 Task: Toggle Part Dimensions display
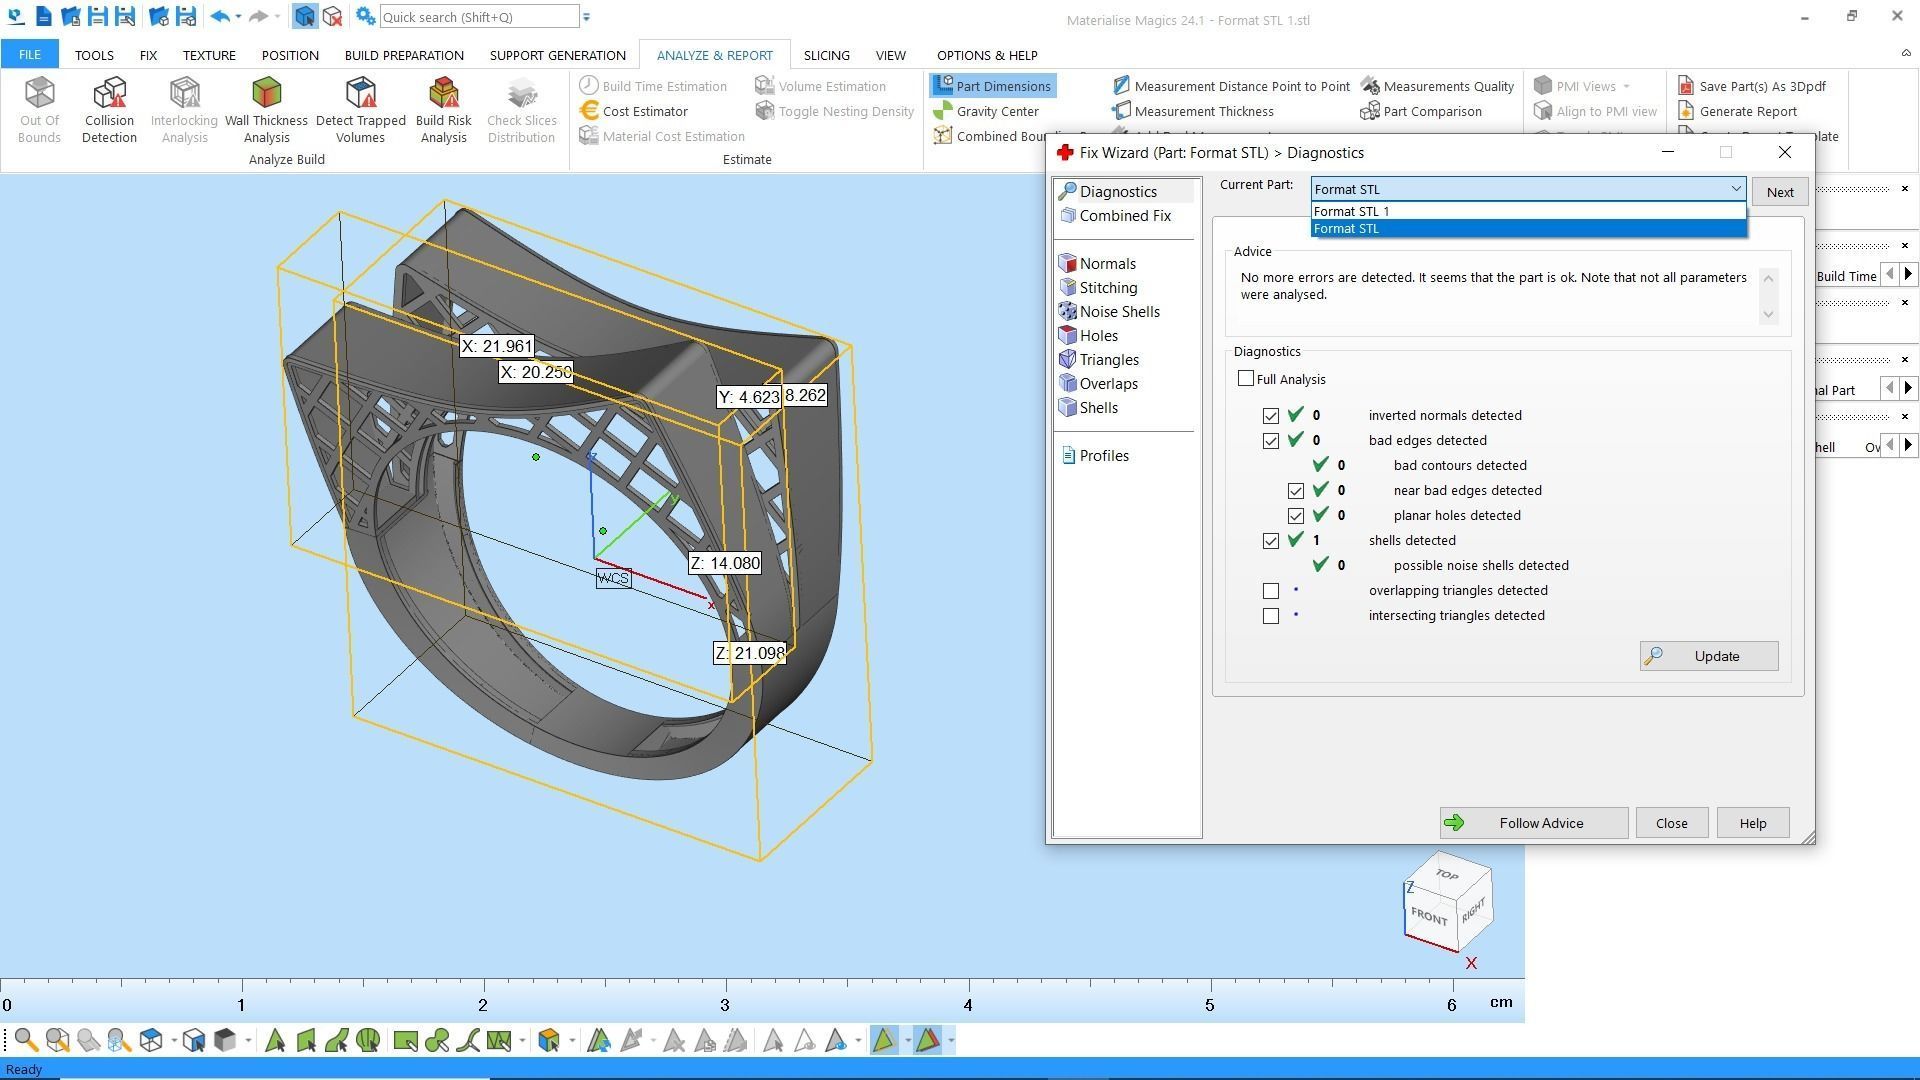point(991,86)
